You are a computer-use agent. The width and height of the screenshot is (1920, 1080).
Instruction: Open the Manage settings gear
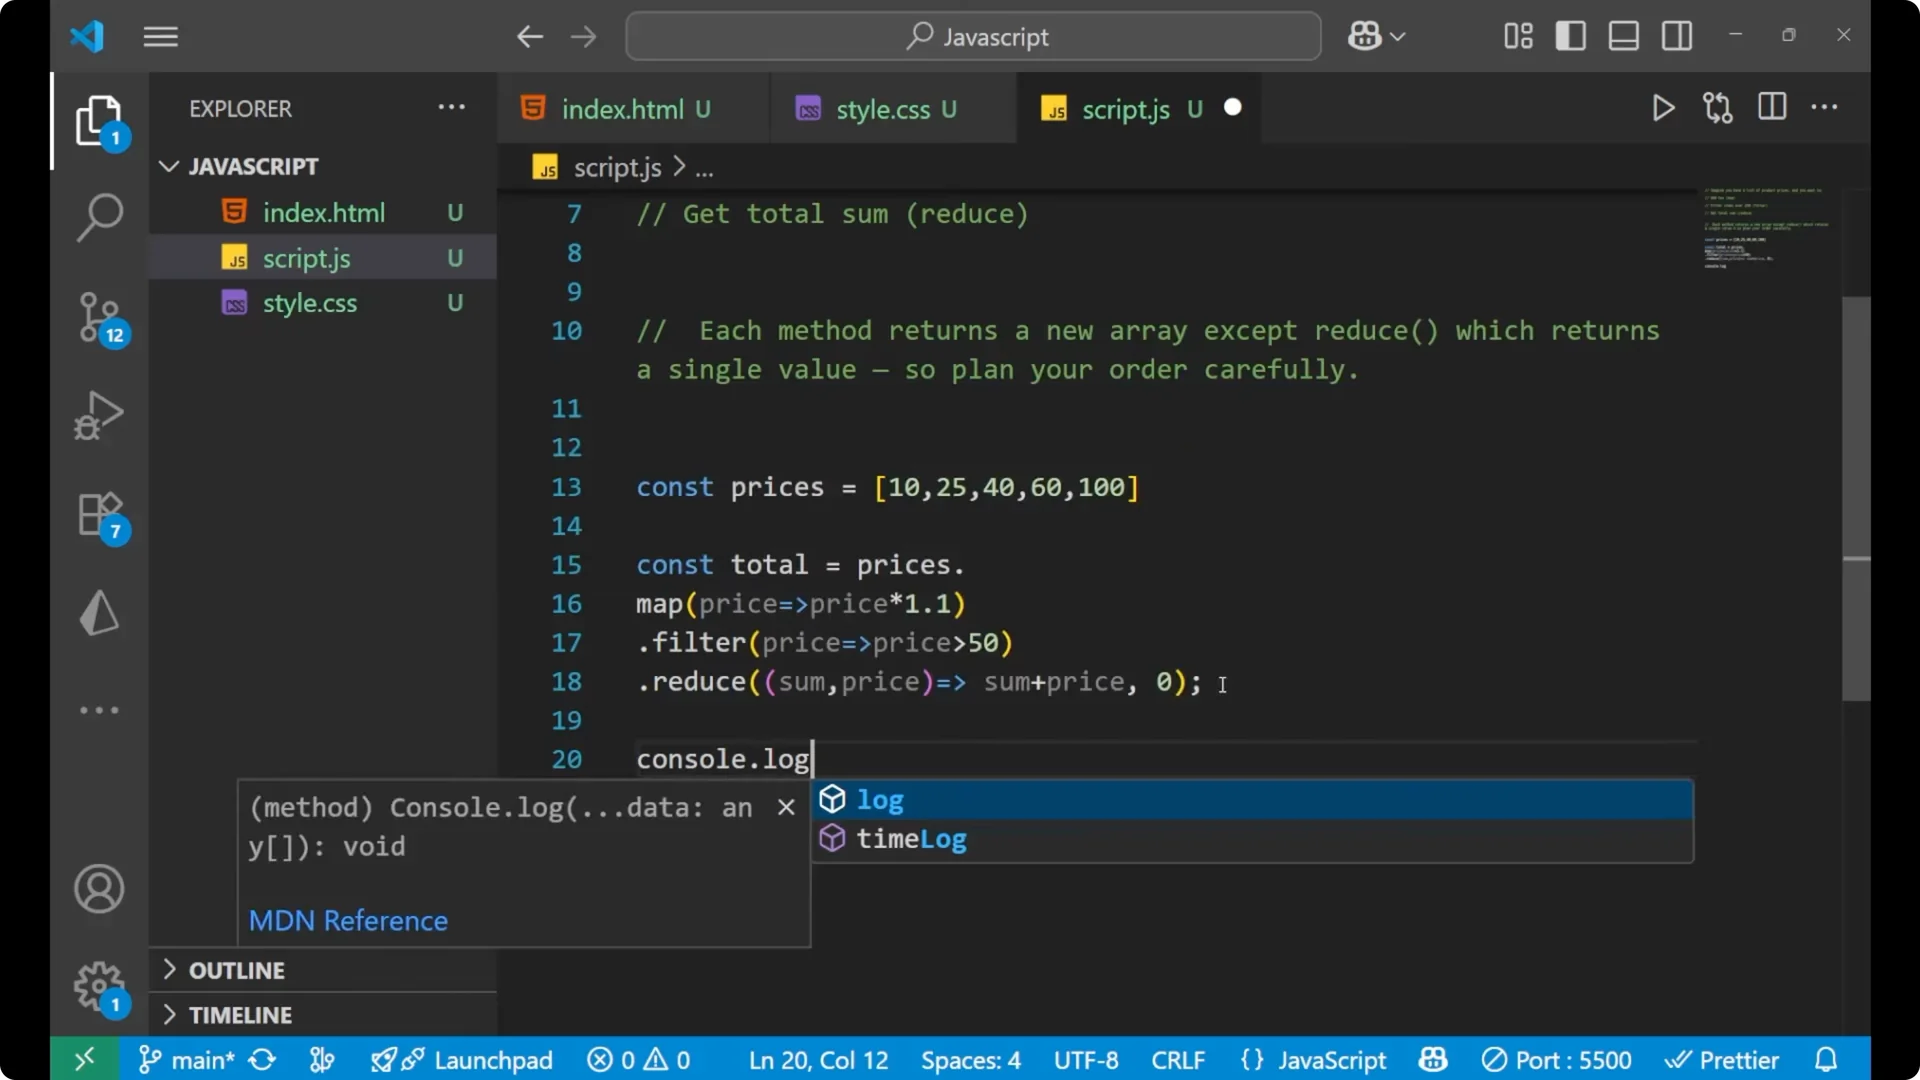coord(99,986)
